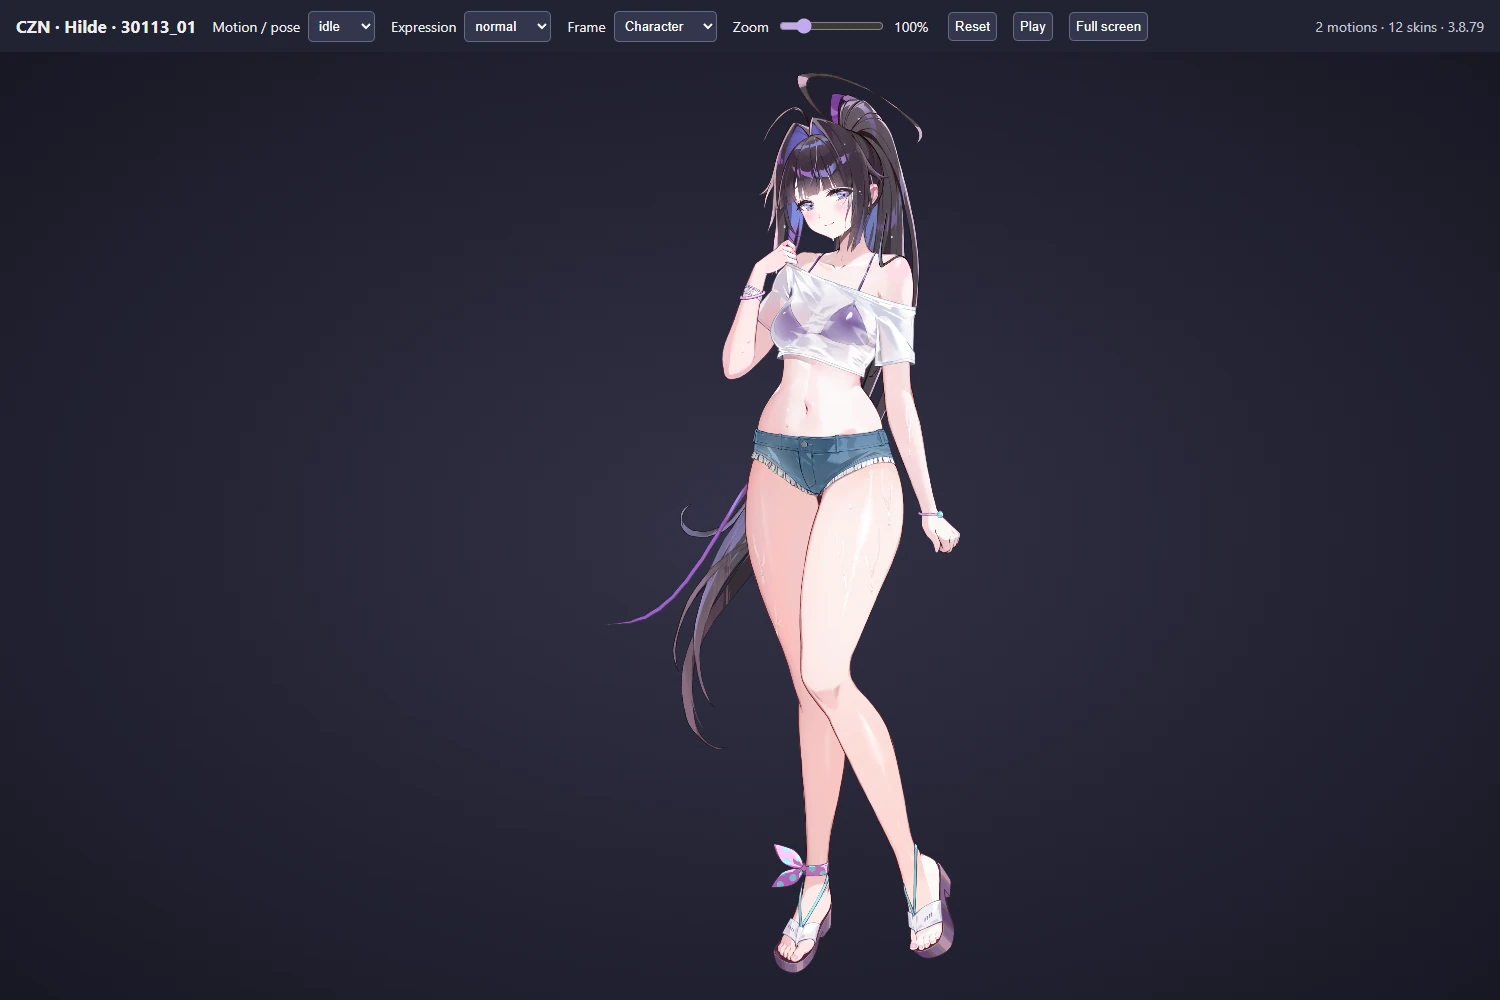Click the '2 motions · 12 skins · 3.8.79' status text
Viewport: 1500px width, 1000px height.
click(x=1399, y=27)
